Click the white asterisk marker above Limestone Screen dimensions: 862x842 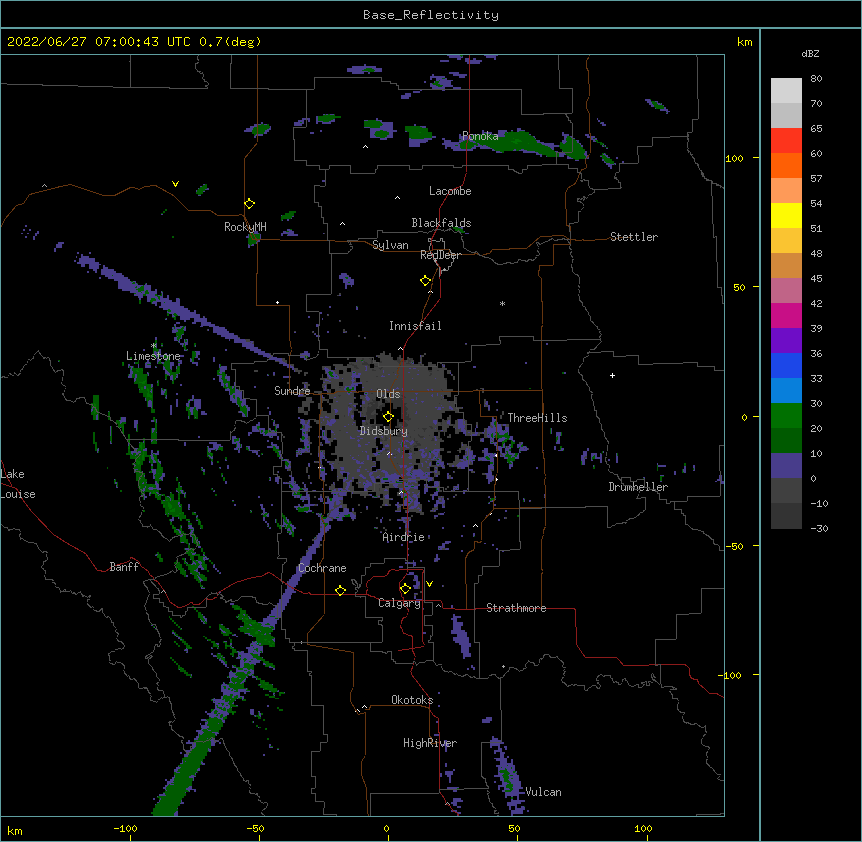point(154,345)
